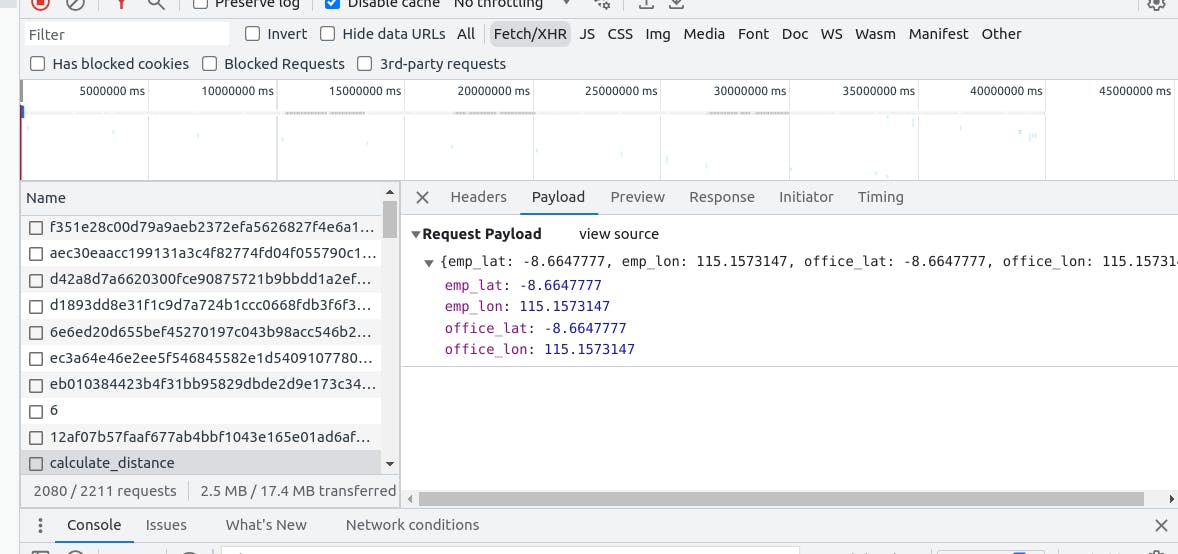Open network search magnifier

coord(156,4)
